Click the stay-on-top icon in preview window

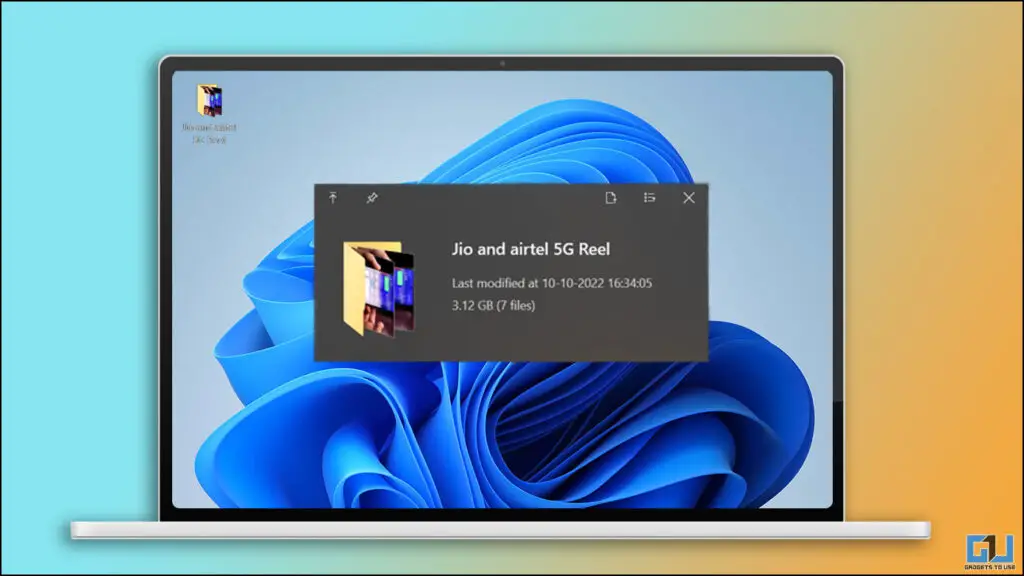(333, 197)
